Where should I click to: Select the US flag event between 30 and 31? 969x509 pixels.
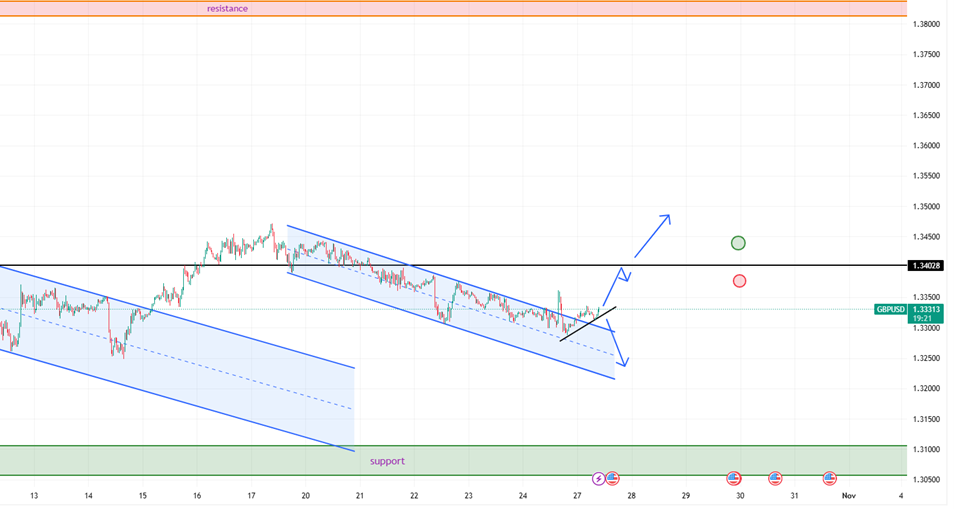[775, 479]
